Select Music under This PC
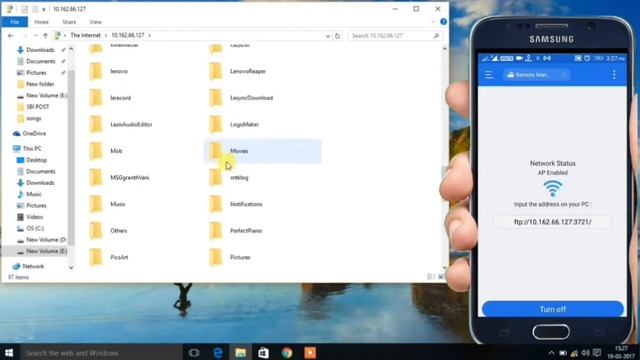The height and width of the screenshot is (360, 640). pyautogui.click(x=33, y=194)
